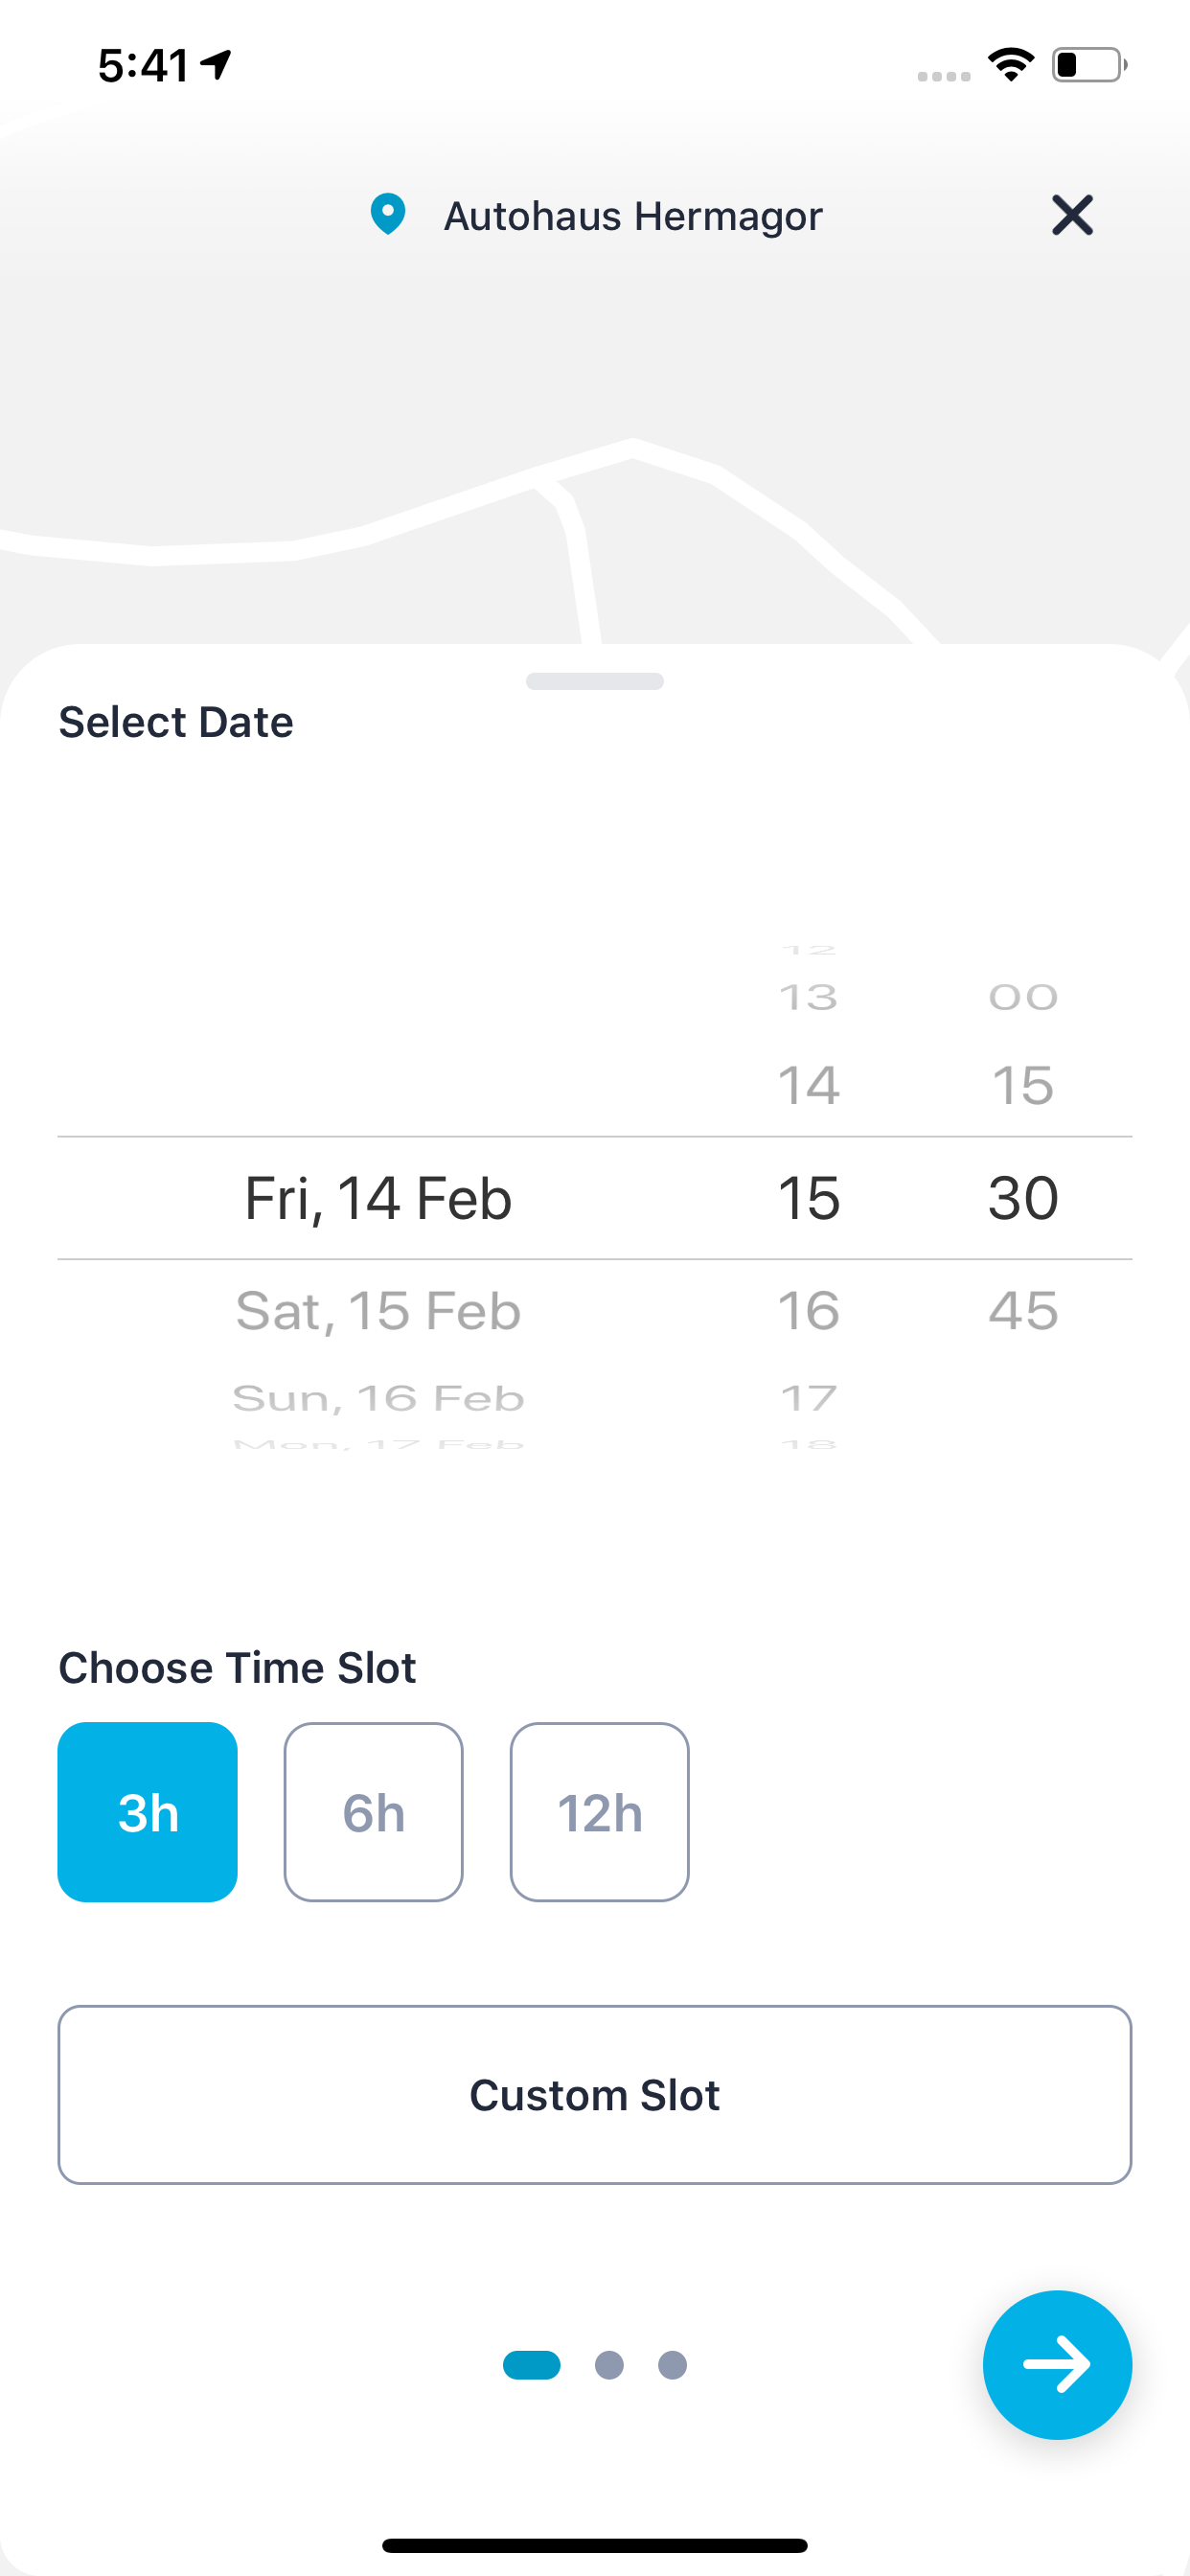1190x2576 pixels.
Task: Pick Sat, 15 Feb in date wheel
Action: [378, 1310]
